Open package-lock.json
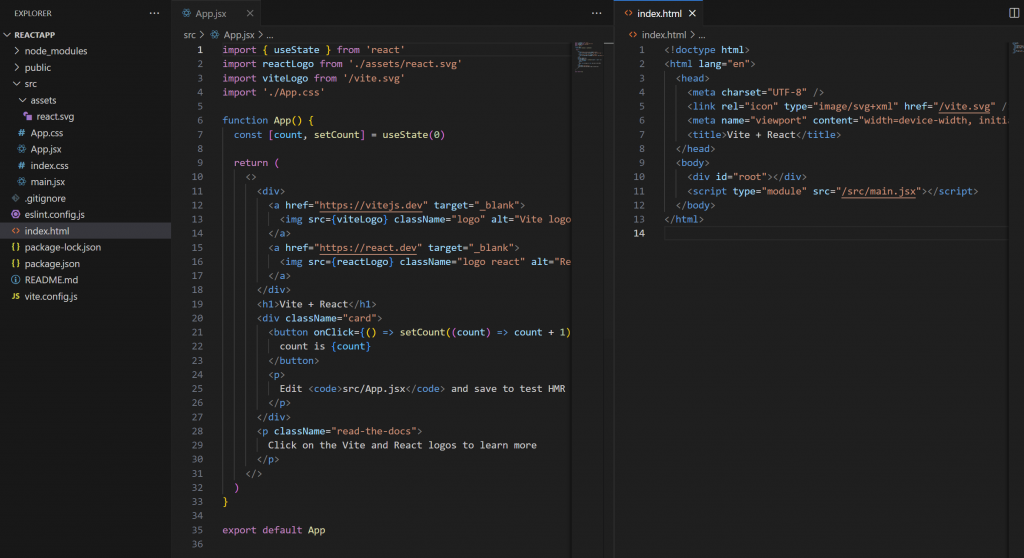This screenshot has height=558, width=1024. pos(86,247)
